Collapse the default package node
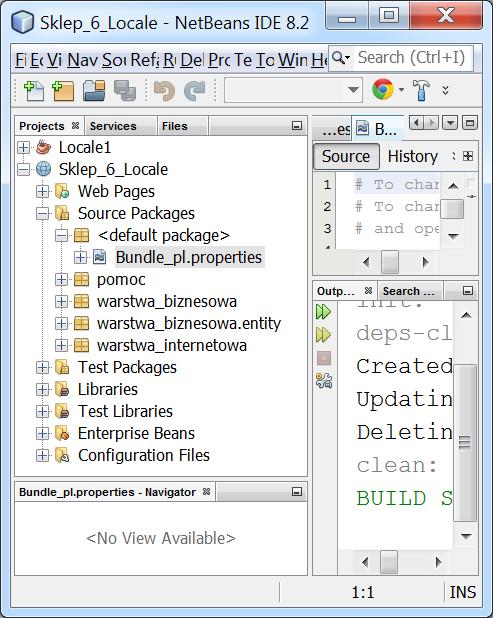 pos(61,236)
